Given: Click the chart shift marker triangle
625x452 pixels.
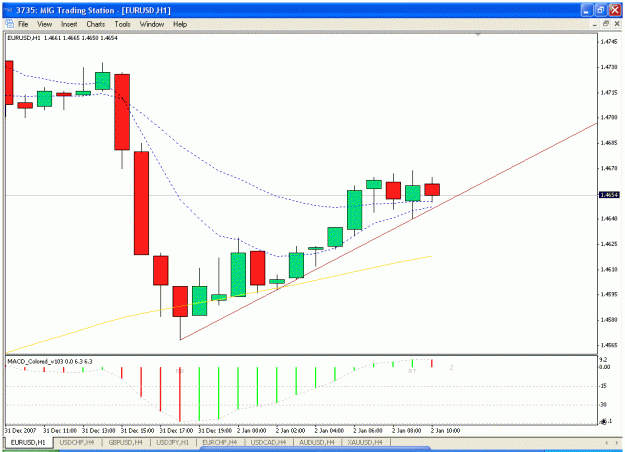Looking at the screenshot, I should [478, 35].
